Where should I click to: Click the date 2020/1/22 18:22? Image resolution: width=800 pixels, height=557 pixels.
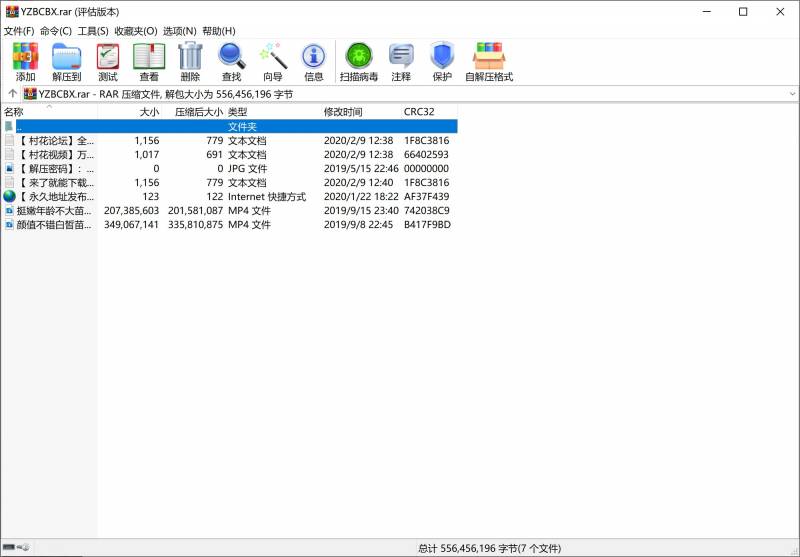click(x=361, y=196)
